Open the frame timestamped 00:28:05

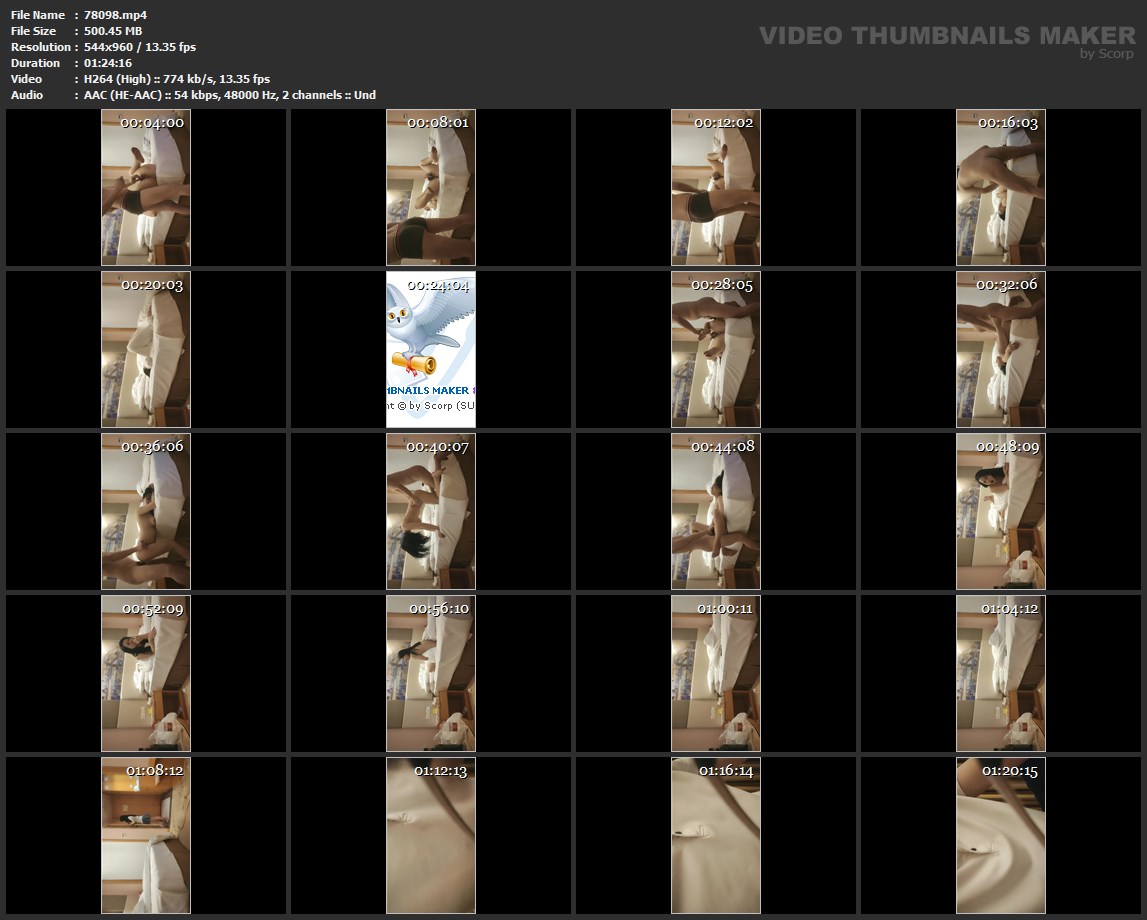coord(716,349)
